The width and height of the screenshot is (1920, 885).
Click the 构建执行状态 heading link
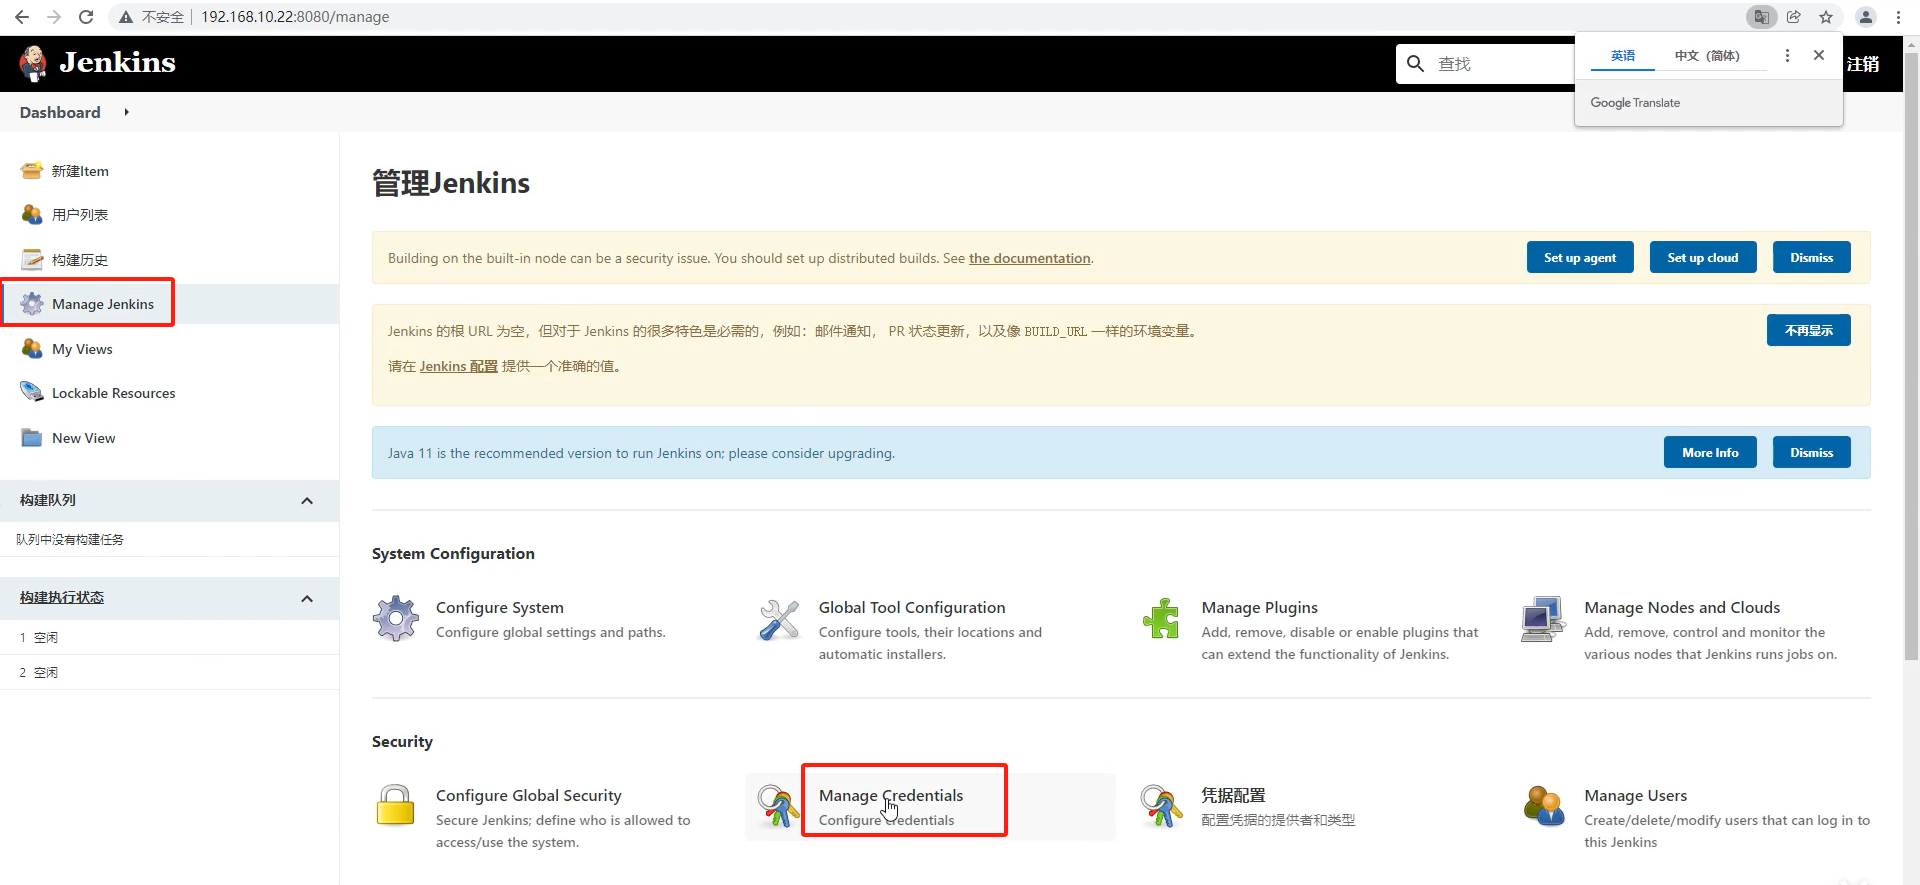tap(62, 597)
